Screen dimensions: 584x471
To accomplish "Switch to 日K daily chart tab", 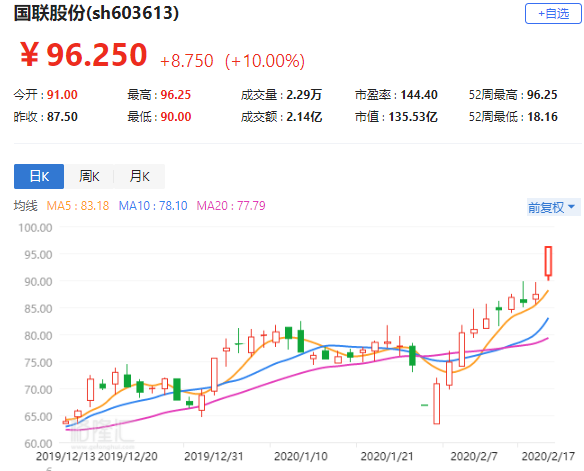I will (x=39, y=176).
